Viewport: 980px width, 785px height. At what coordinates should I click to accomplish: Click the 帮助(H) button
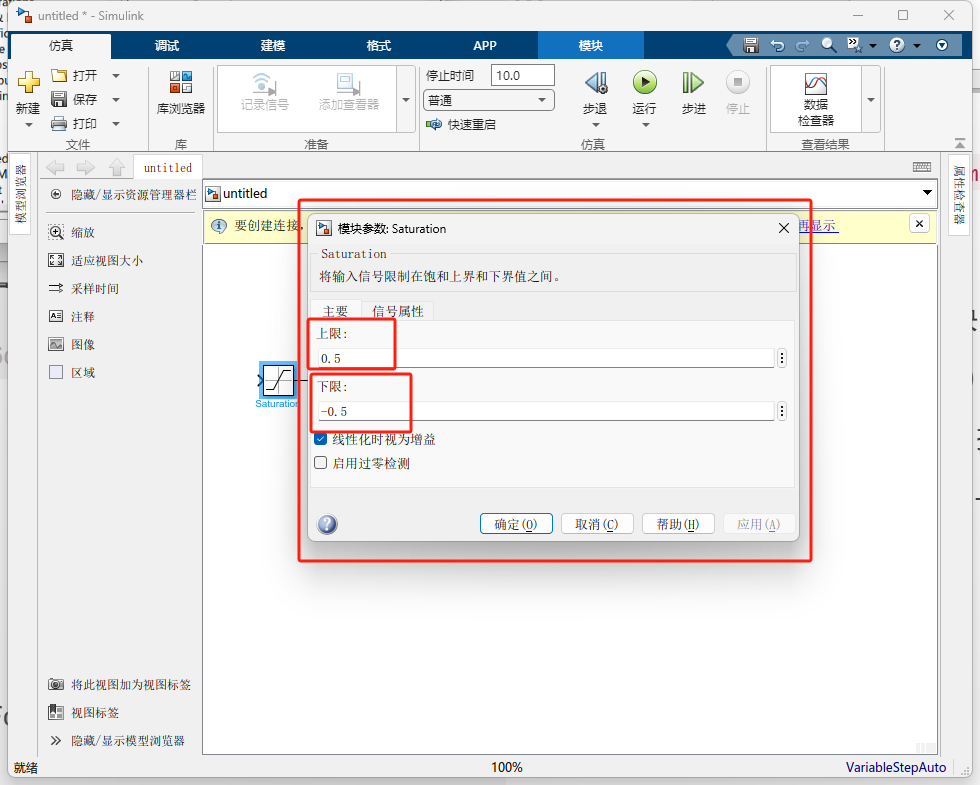(678, 524)
